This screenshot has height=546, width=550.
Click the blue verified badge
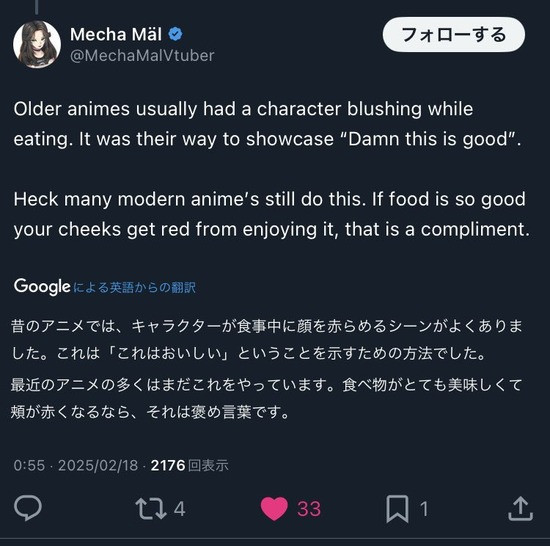pos(175,34)
